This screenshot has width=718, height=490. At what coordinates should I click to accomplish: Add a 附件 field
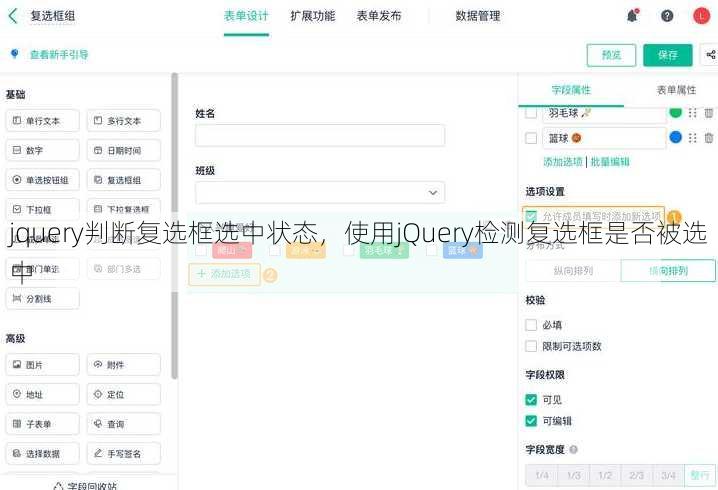pos(124,365)
